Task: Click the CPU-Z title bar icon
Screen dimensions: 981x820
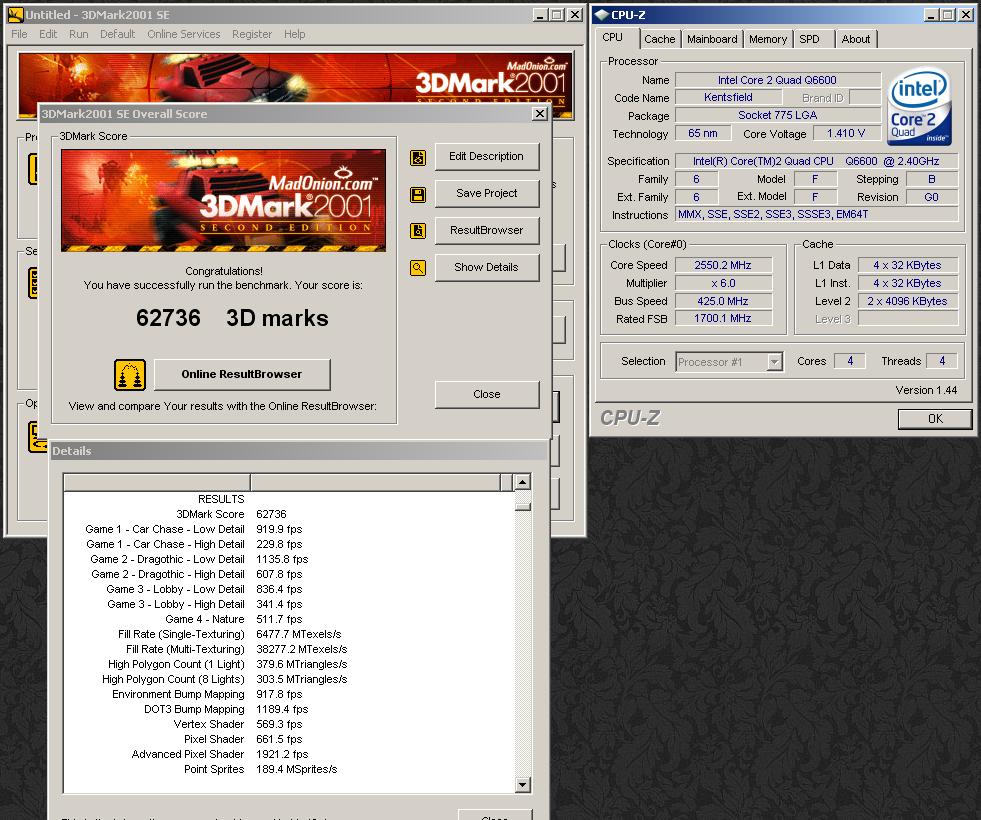Action: [x=602, y=14]
